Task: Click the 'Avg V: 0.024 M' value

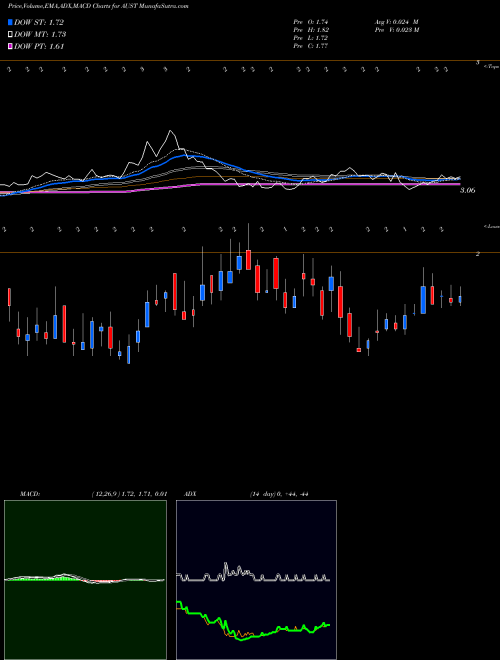Action: [396, 22]
